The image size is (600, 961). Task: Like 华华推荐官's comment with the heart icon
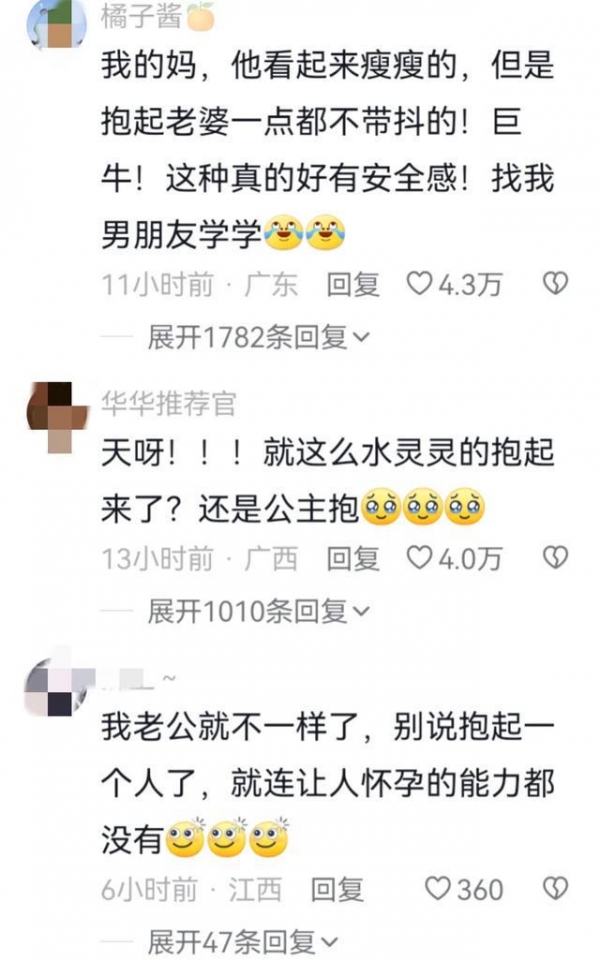(x=420, y=557)
